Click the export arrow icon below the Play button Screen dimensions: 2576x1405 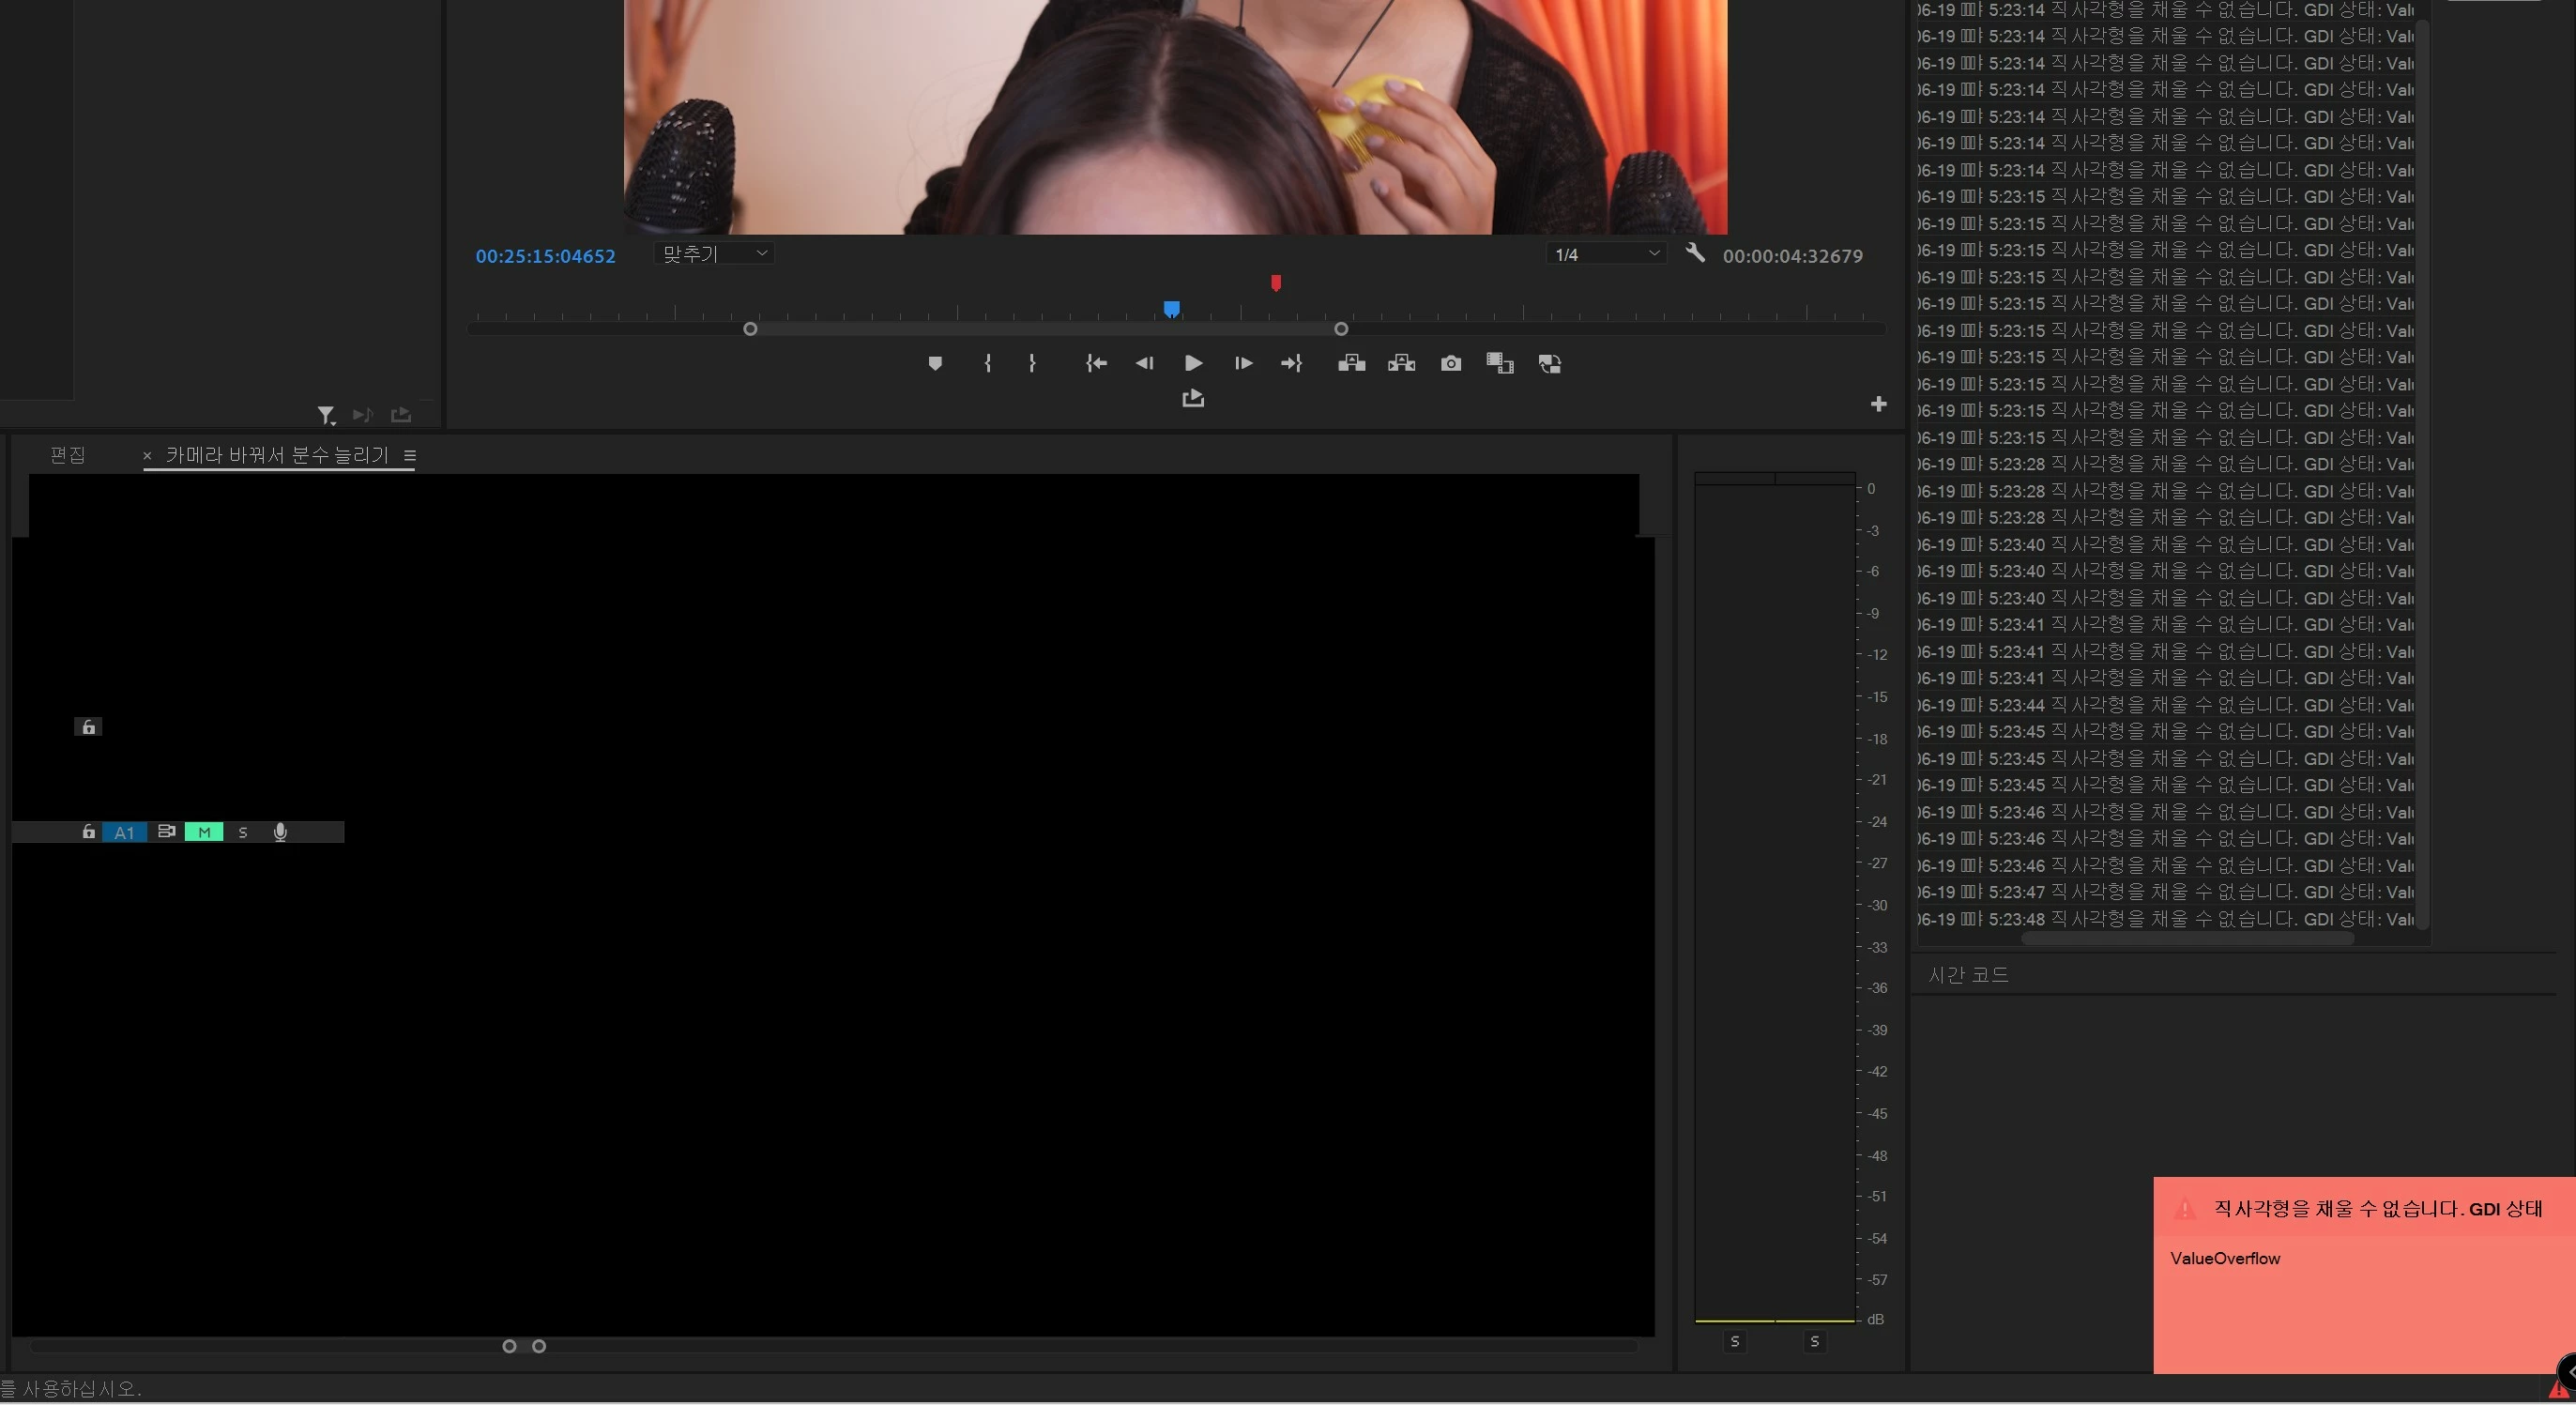coord(1192,399)
